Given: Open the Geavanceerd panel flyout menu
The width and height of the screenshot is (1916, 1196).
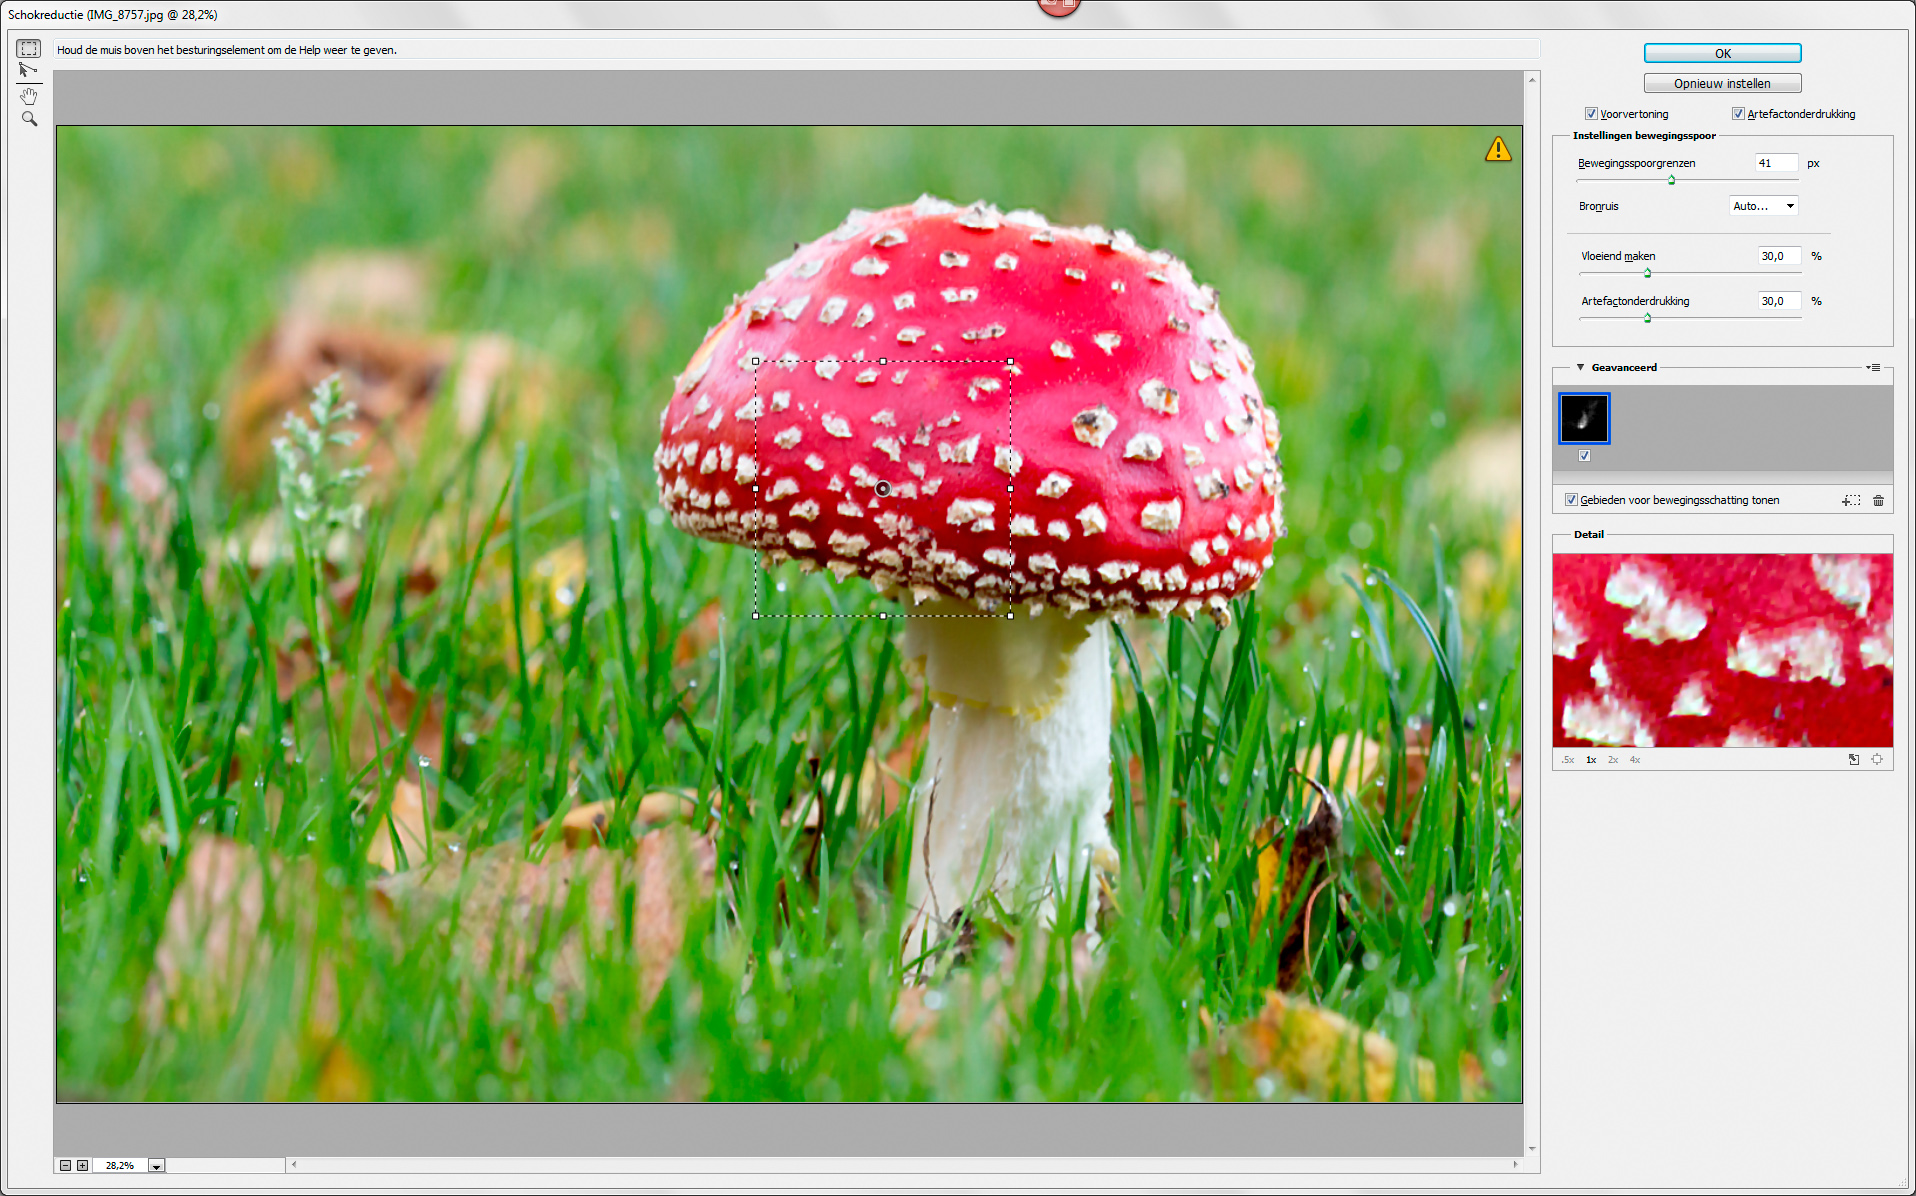Looking at the screenshot, I should tap(1873, 368).
